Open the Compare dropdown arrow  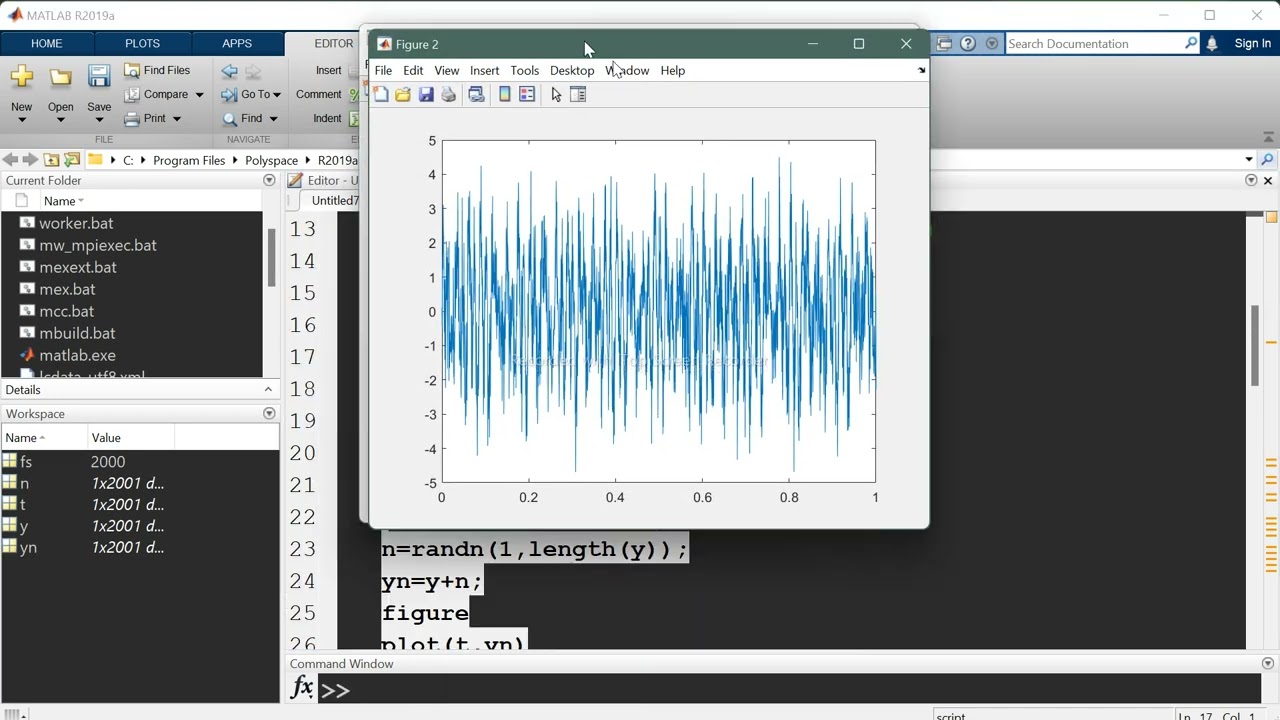click(x=199, y=95)
